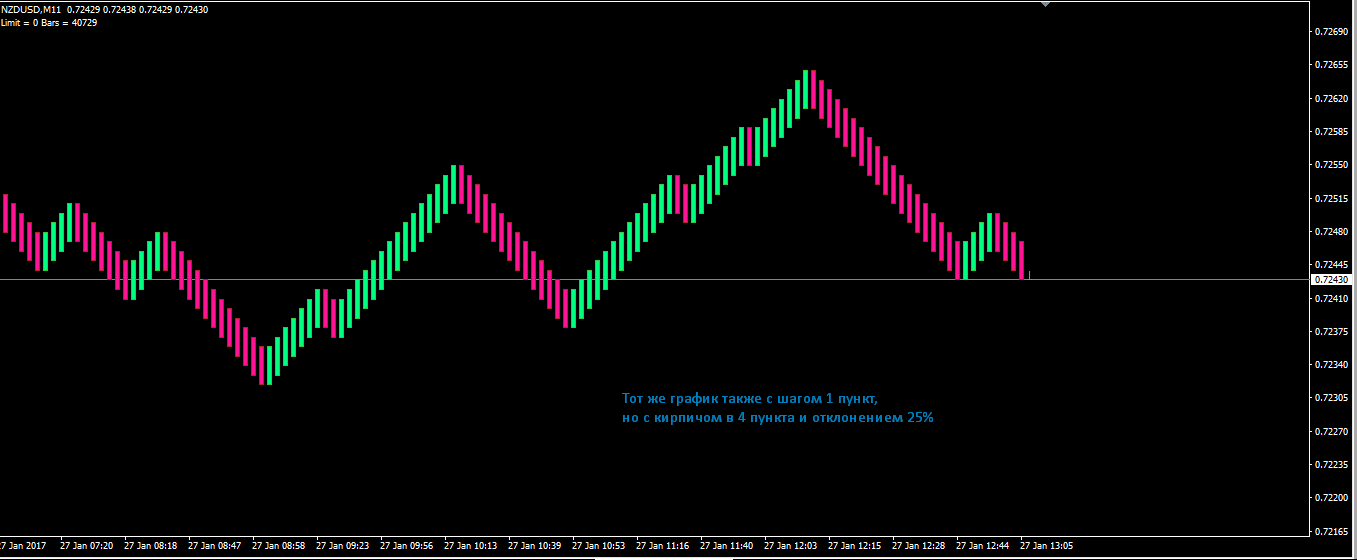Click price axis value 0.72480

[1331, 232]
